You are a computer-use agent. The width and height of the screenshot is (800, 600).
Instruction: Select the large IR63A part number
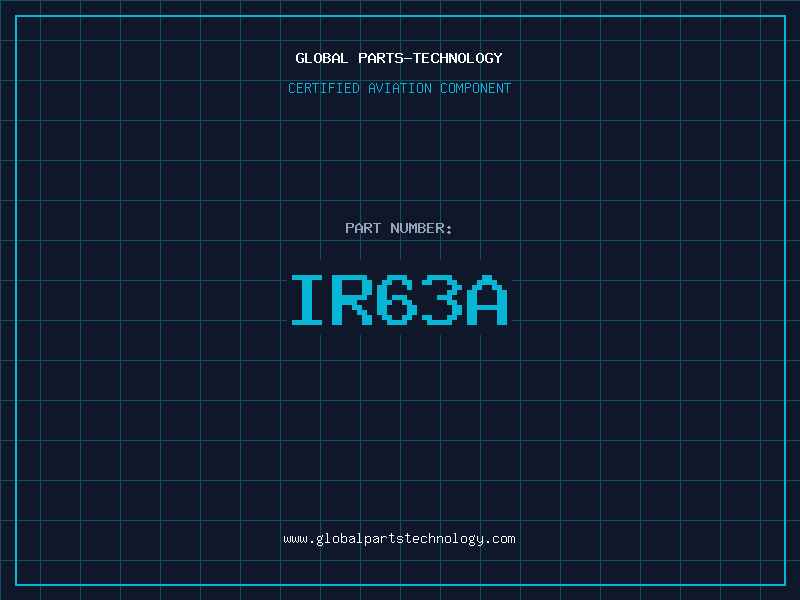(x=399, y=300)
